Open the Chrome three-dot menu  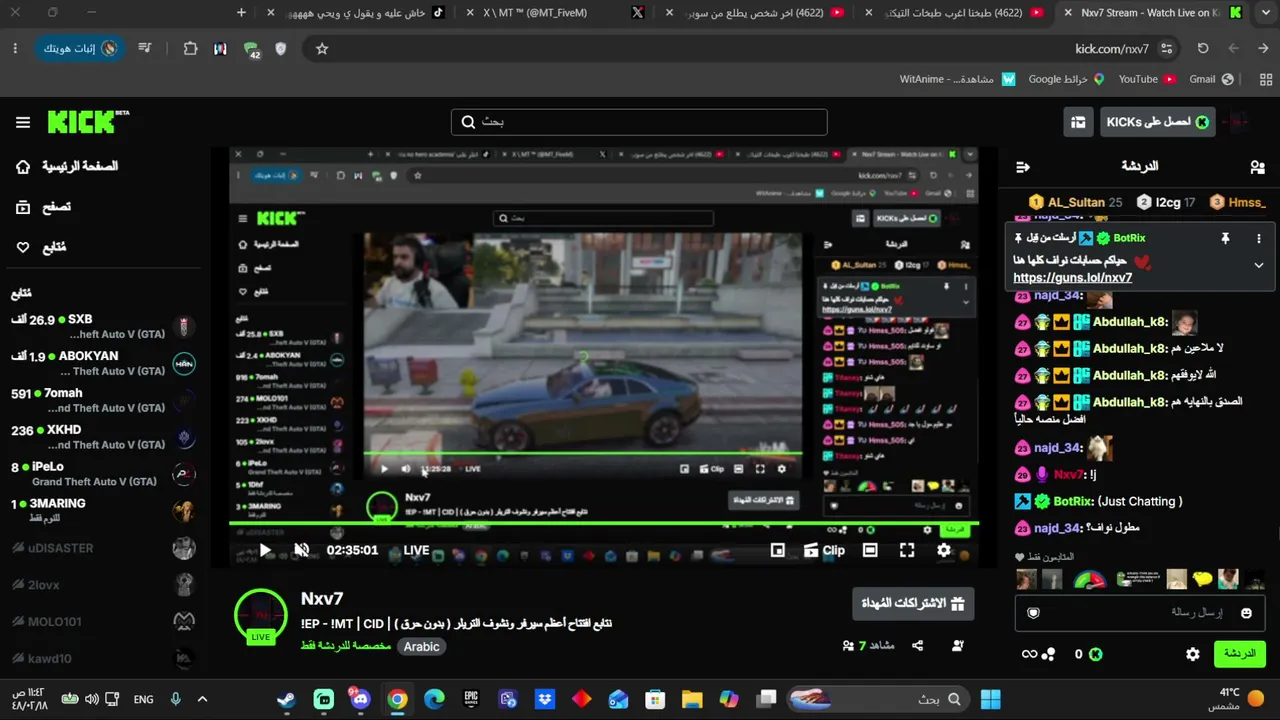(15, 48)
